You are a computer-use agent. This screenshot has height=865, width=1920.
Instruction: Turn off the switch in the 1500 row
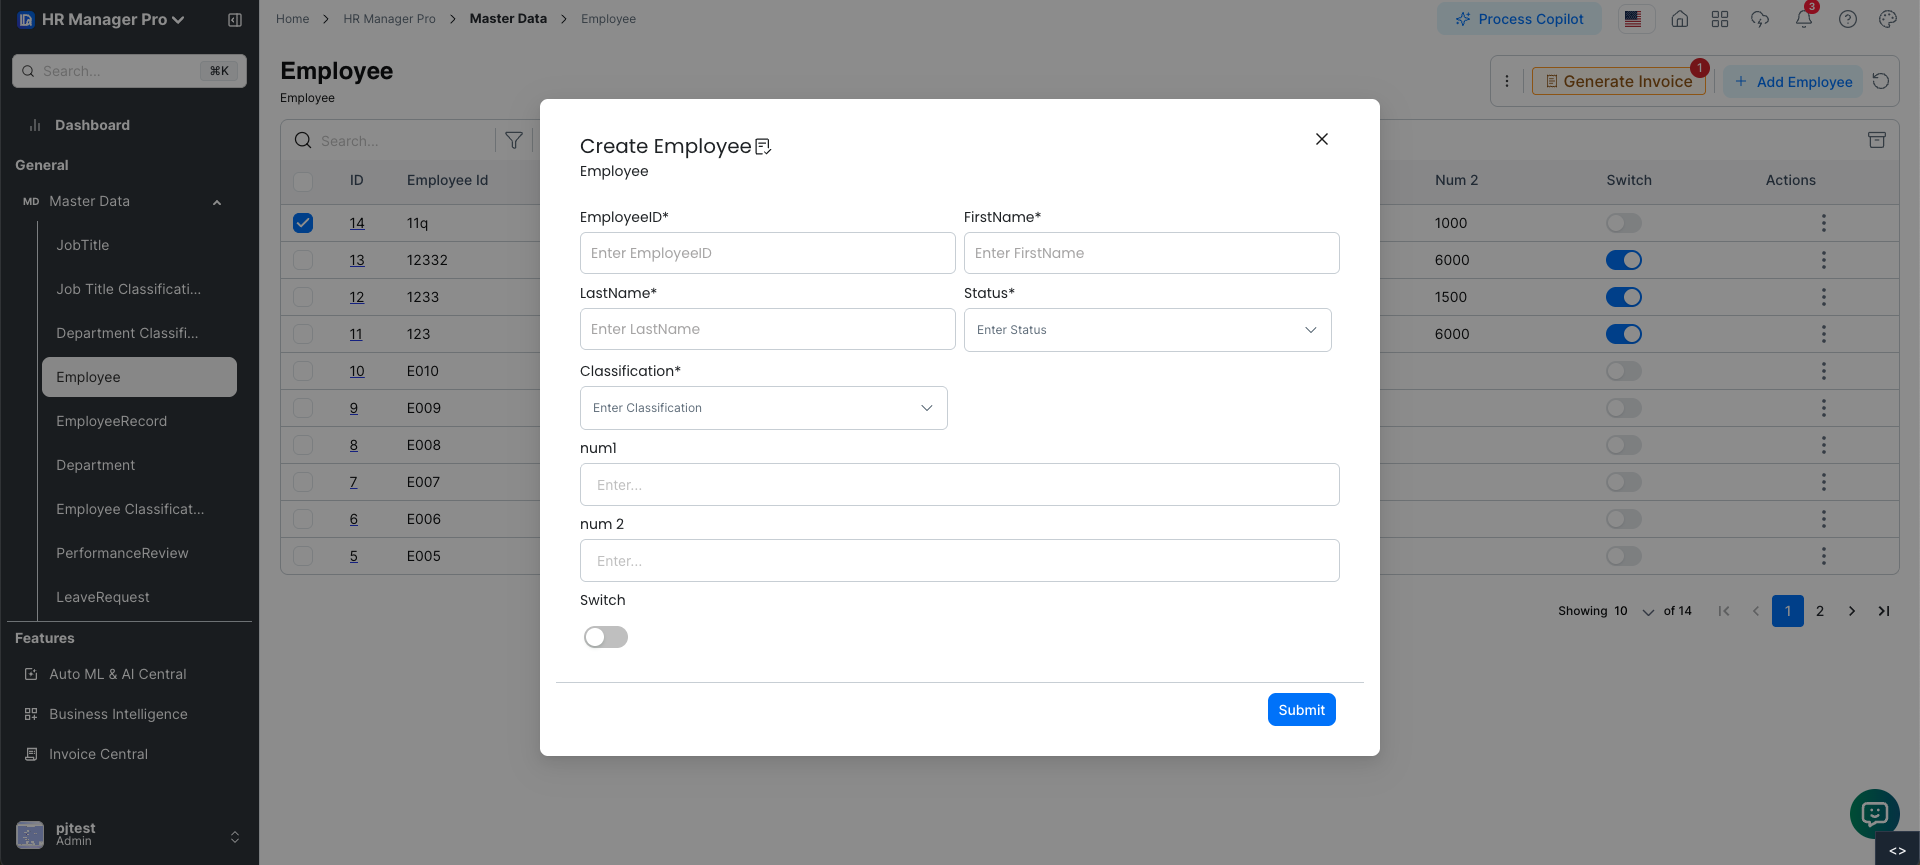[x=1624, y=297]
